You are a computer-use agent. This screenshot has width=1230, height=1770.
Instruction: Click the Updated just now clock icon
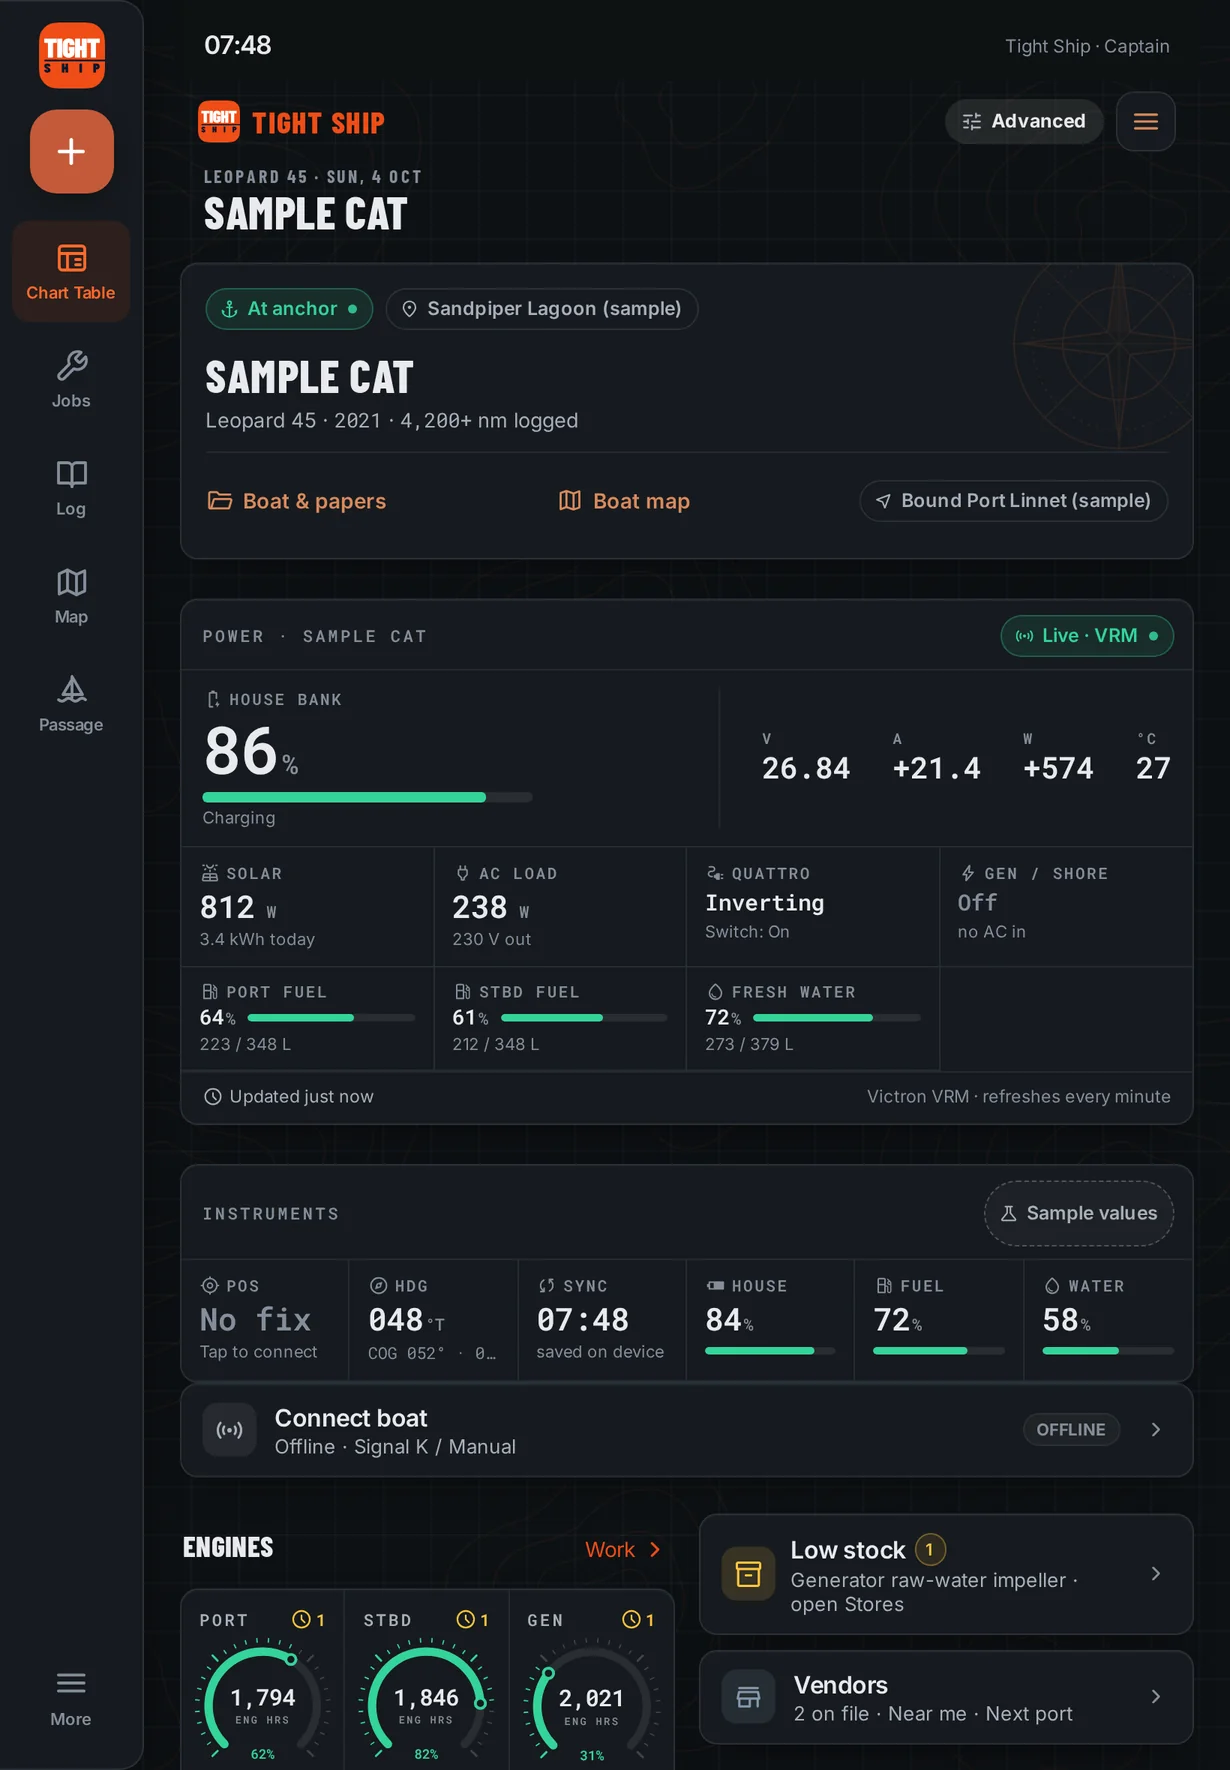(x=212, y=1097)
